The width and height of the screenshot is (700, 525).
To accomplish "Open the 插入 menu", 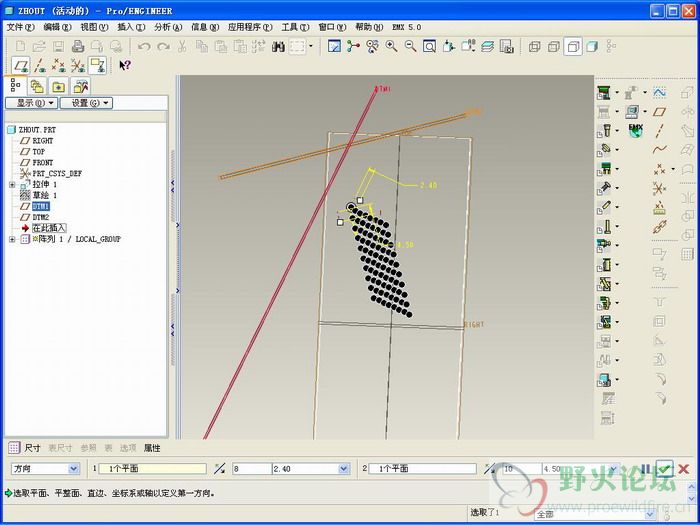I will tap(131, 27).
